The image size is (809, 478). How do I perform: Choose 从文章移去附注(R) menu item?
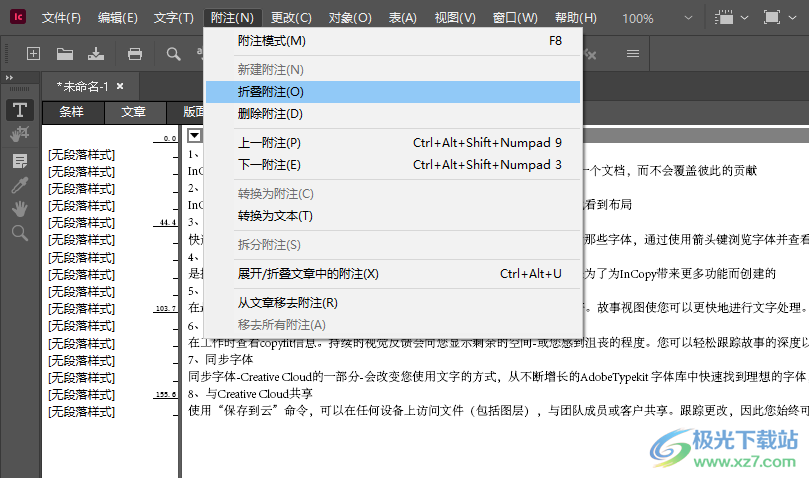(x=393, y=302)
